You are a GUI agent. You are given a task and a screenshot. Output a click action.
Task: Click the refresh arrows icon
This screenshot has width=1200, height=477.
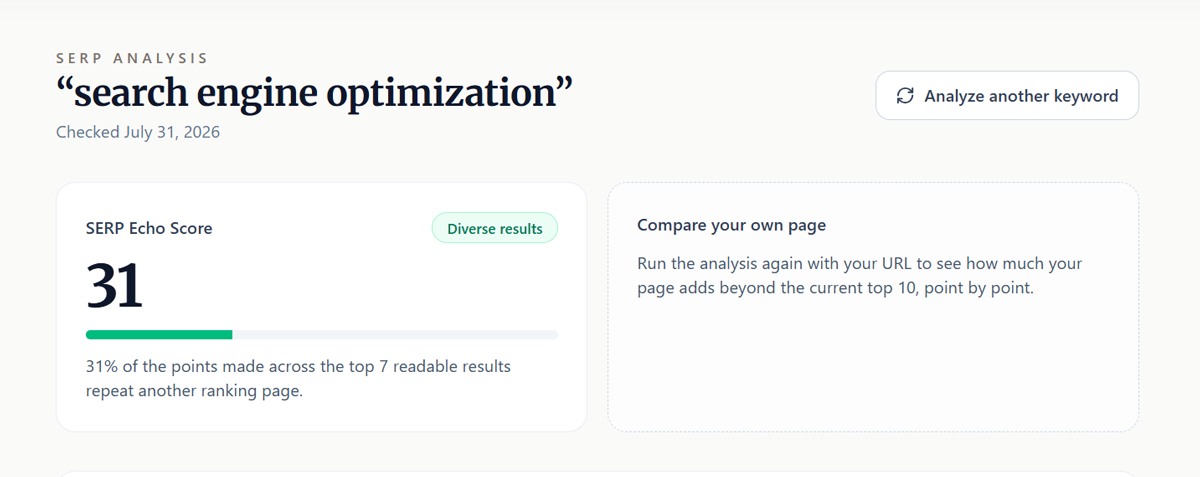pos(905,96)
